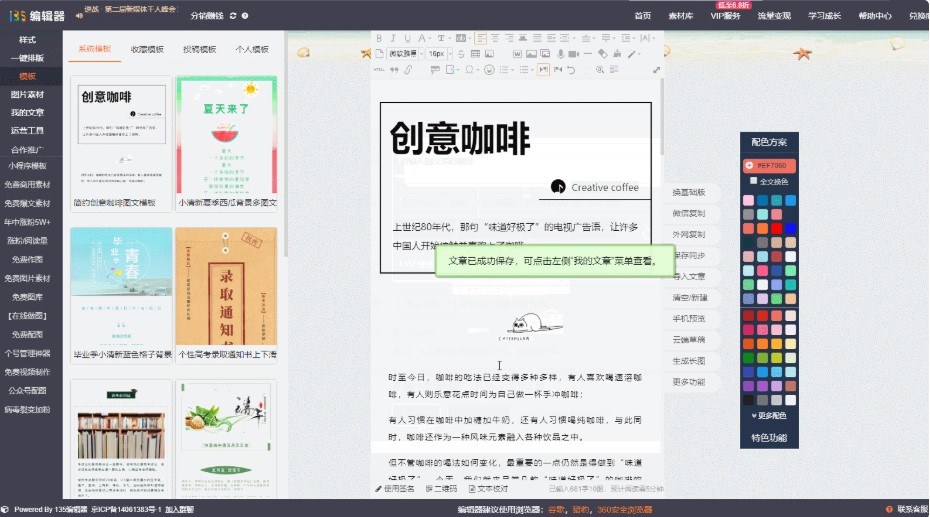Click the plus icon beside #EF7060
This screenshot has width=930, height=517.
[x=749, y=165]
